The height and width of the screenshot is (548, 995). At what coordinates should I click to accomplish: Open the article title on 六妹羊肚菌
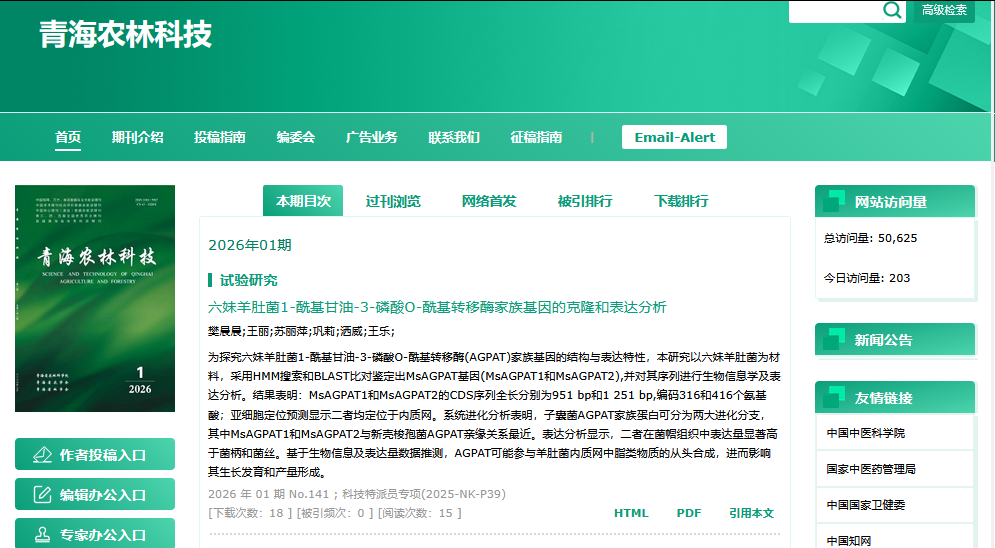(x=437, y=307)
